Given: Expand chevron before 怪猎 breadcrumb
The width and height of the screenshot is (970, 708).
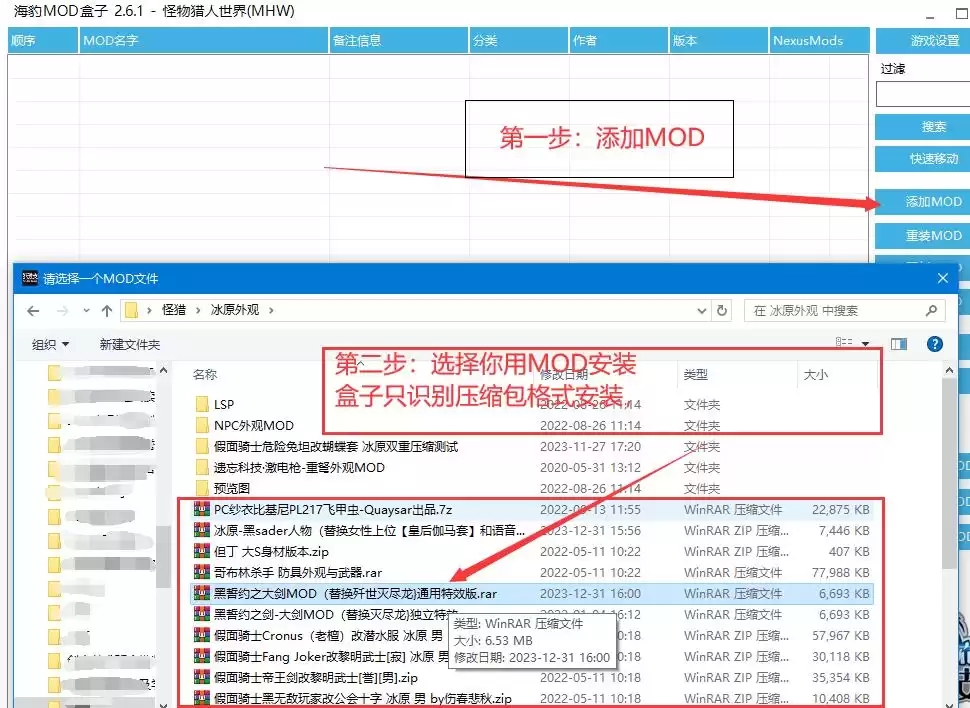Looking at the screenshot, I should [149, 310].
